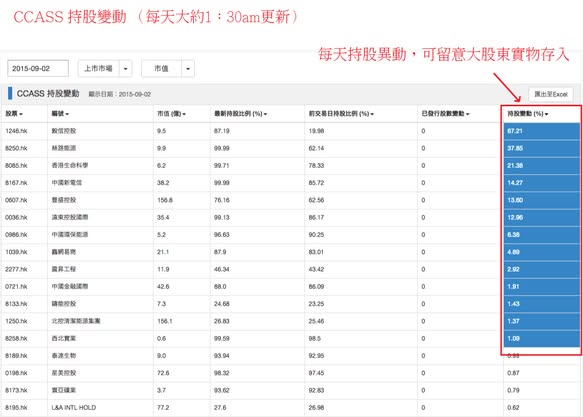The height and width of the screenshot is (417, 583).
Task: Click the highlighted 67.21 change value
Action: 515,131
